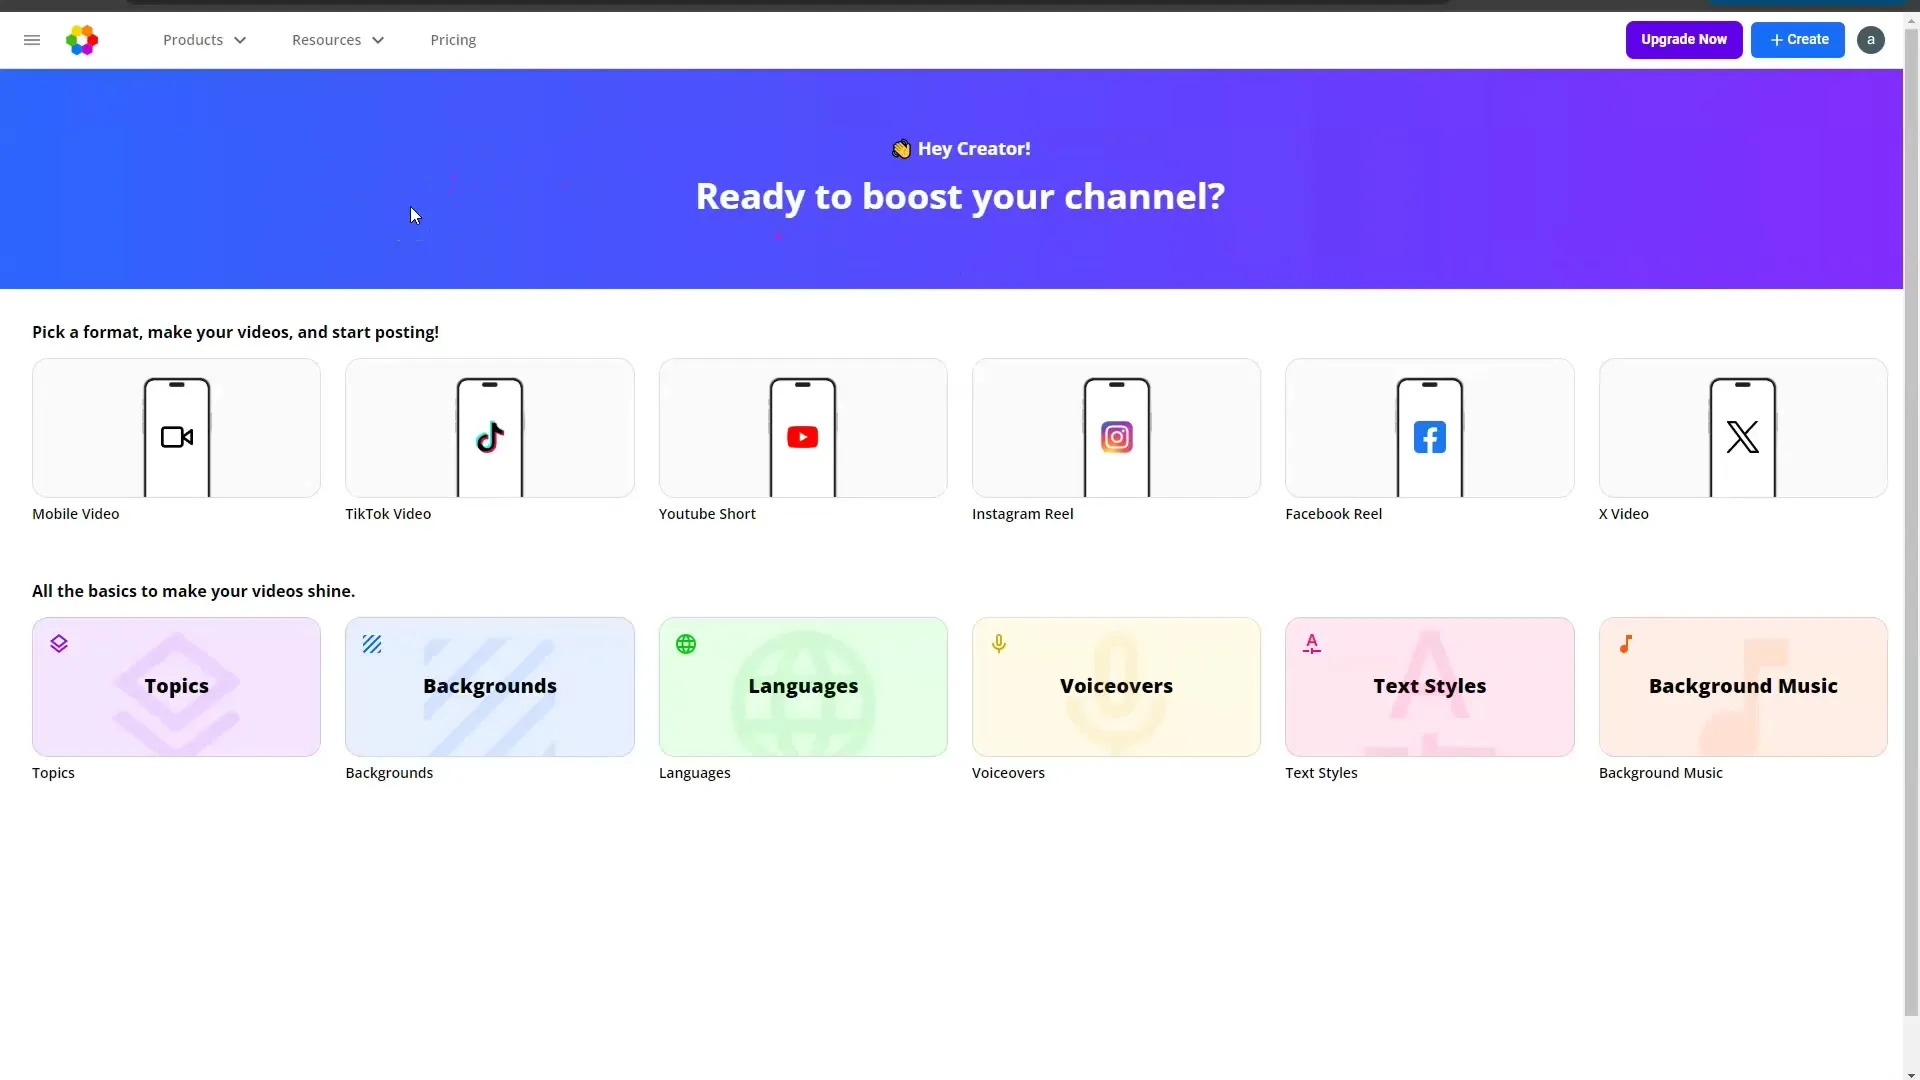The width and height of the screenshot is (1920, 1080).
Task: Click the Background Music tool icon
Action: (x=1625, y=644)
